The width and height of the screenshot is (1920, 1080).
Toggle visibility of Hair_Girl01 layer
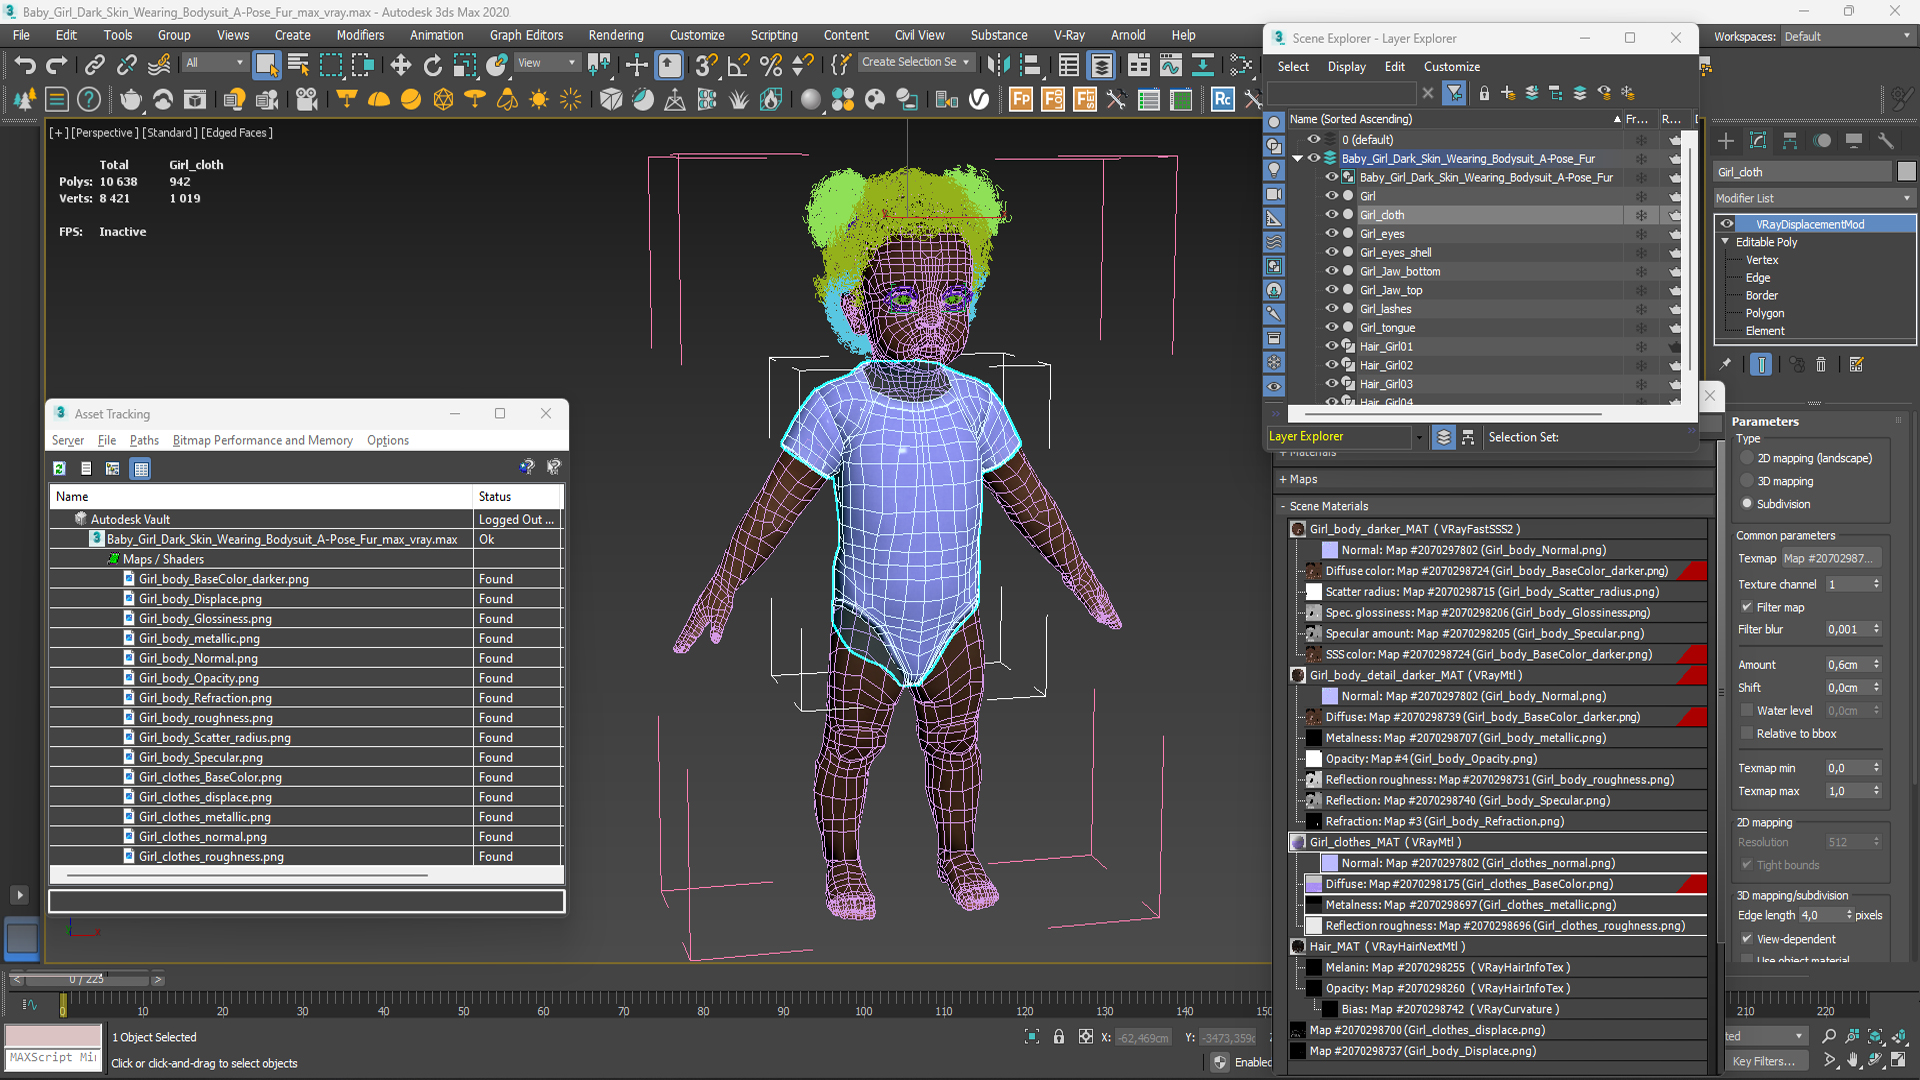pos(1331,345)
